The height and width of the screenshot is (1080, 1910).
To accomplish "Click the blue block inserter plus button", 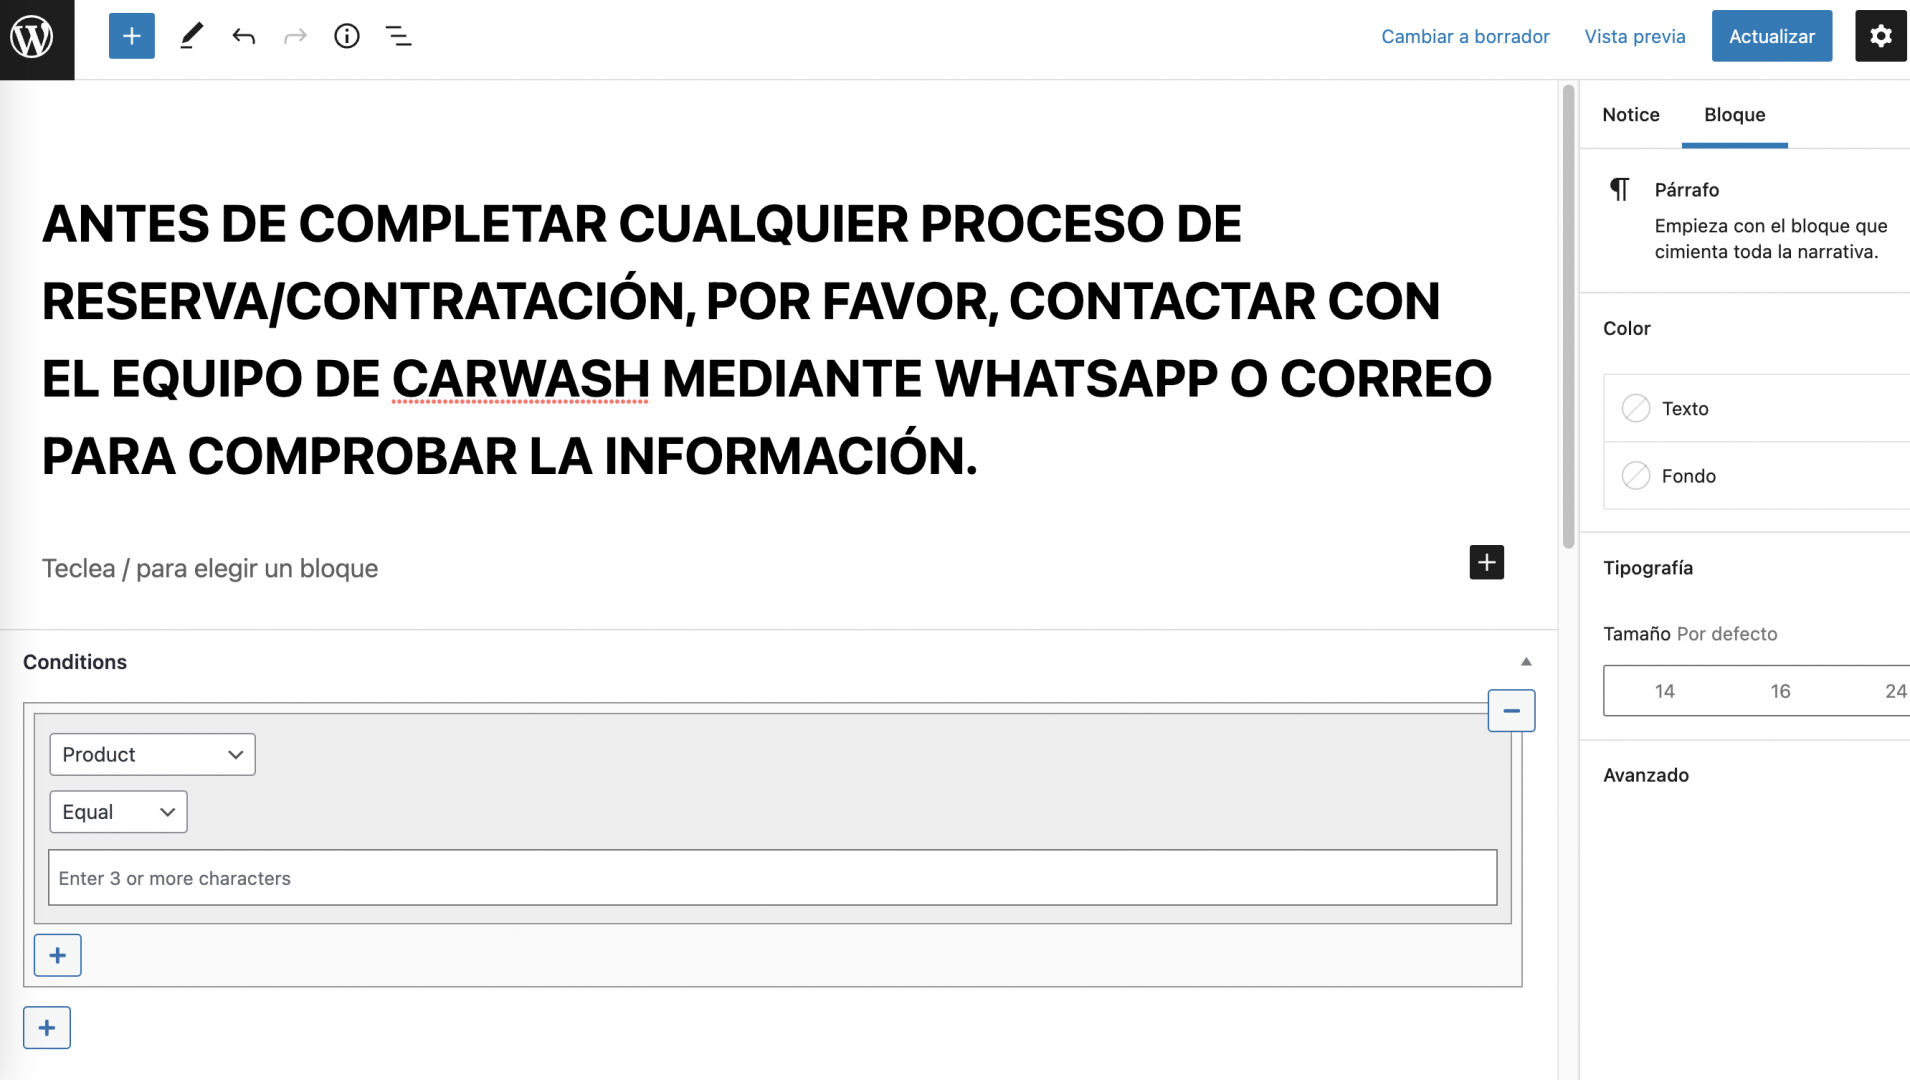I will pyautogui.click(x=132, y=36).
